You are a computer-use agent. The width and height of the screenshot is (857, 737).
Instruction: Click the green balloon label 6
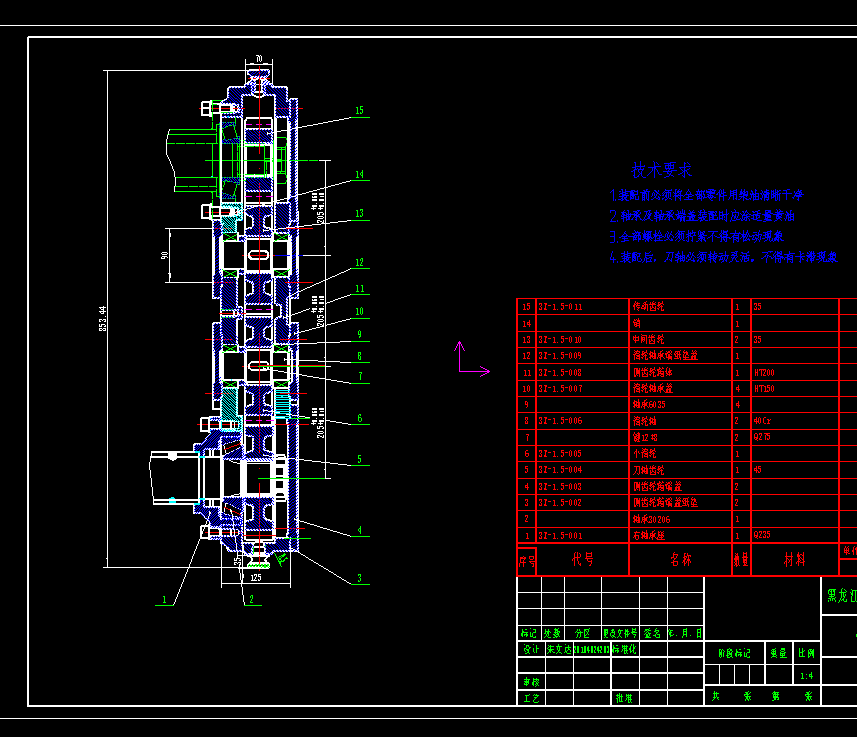[x=360, y=418]
